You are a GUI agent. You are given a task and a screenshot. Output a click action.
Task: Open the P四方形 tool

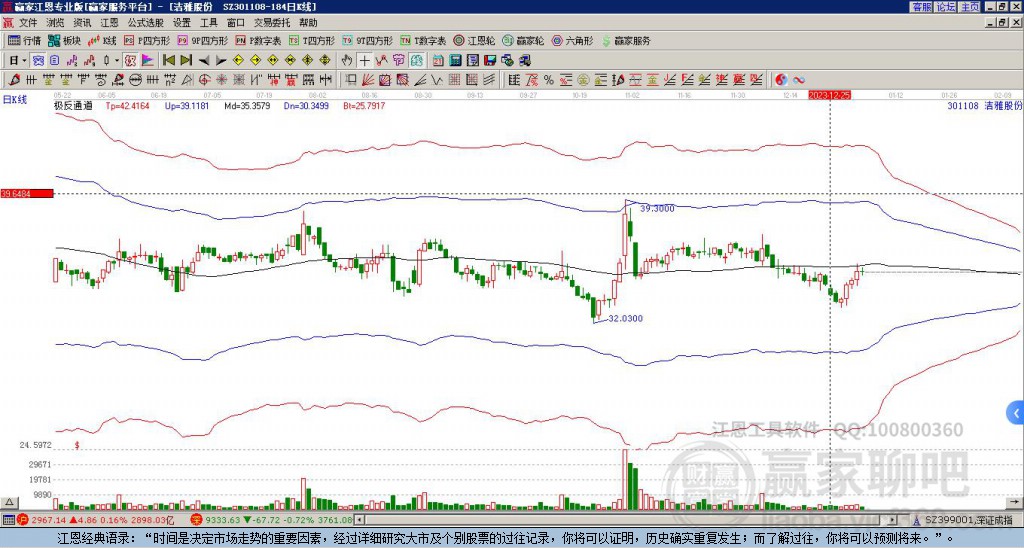[x=148, y=40]
